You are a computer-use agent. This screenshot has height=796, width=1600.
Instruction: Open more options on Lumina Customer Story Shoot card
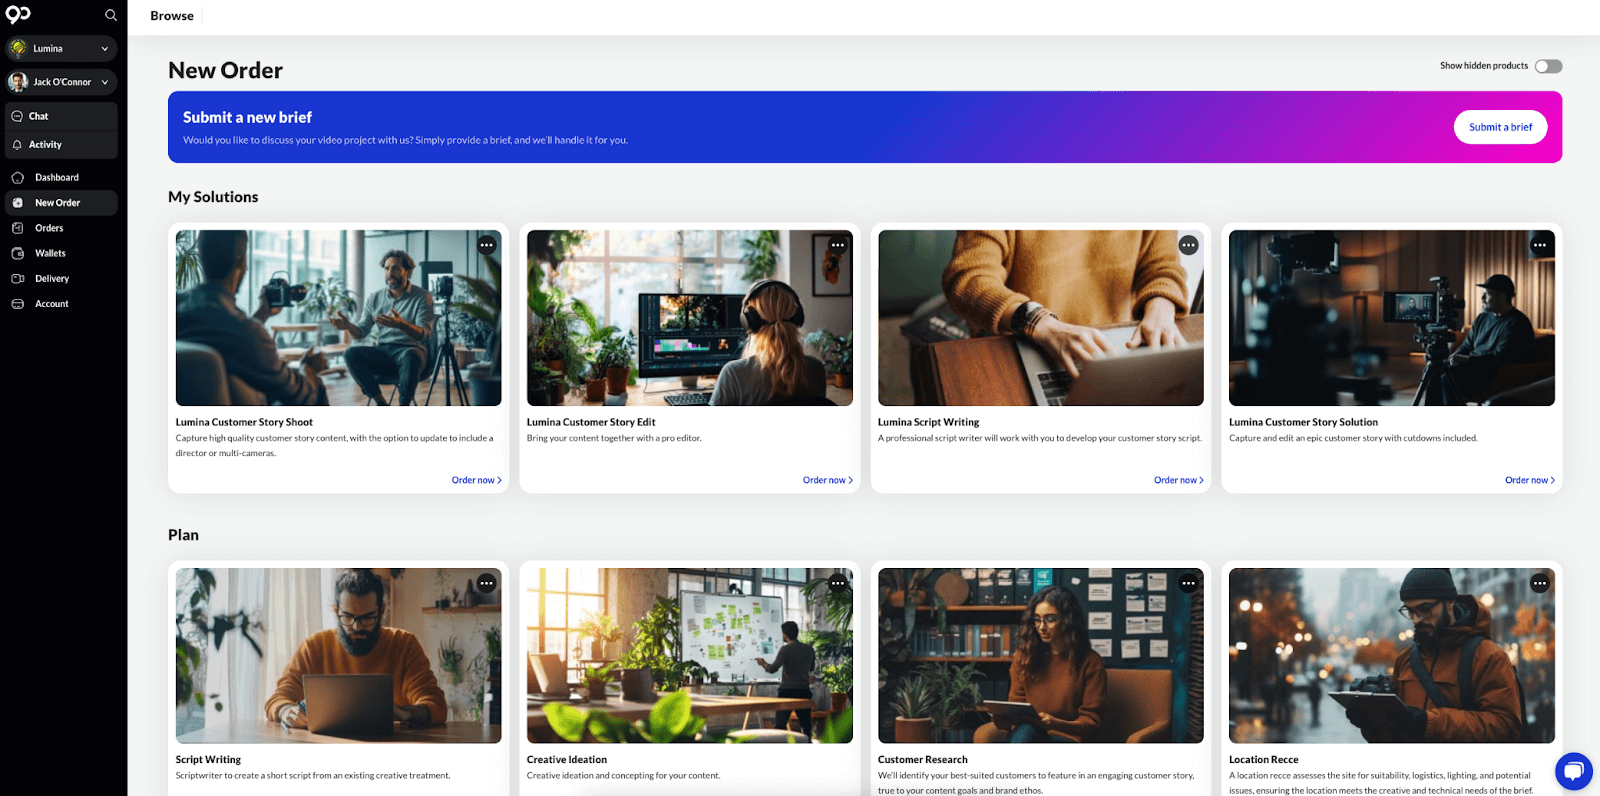(487, 245)
